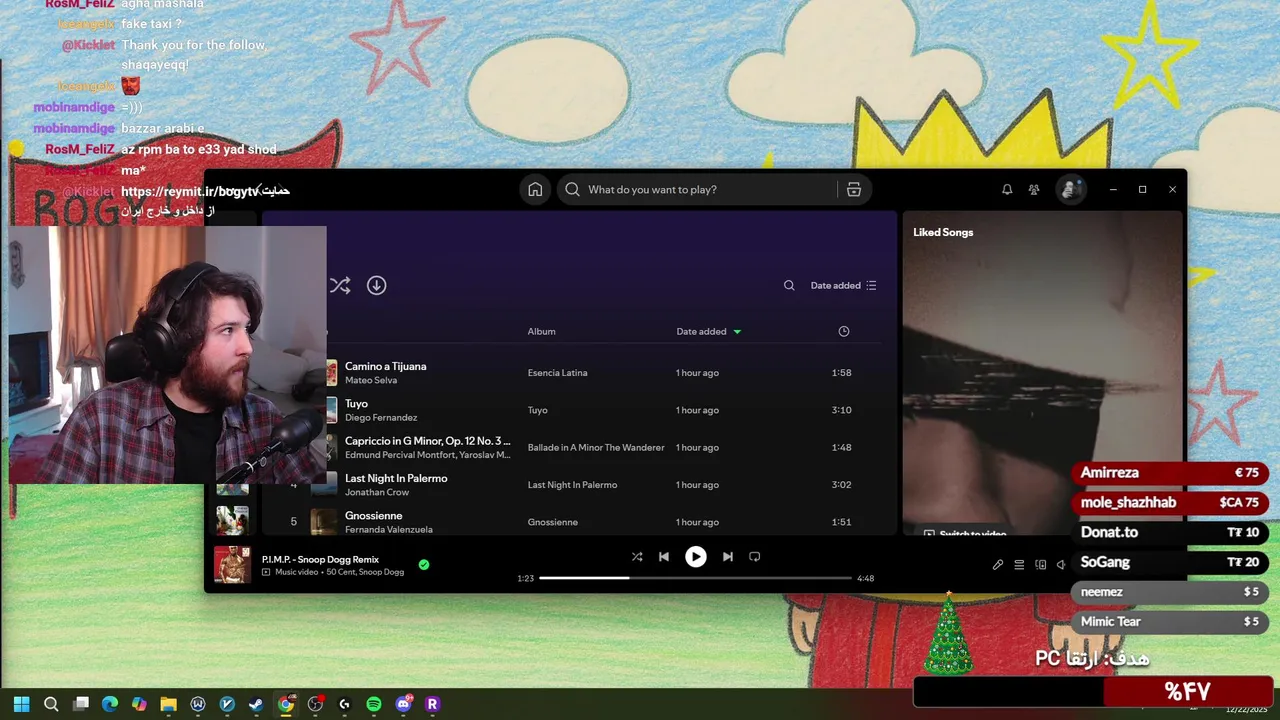1280x720 pixels.
Task: Switch to Spotify on the taskbar
Action: [374, 704]
